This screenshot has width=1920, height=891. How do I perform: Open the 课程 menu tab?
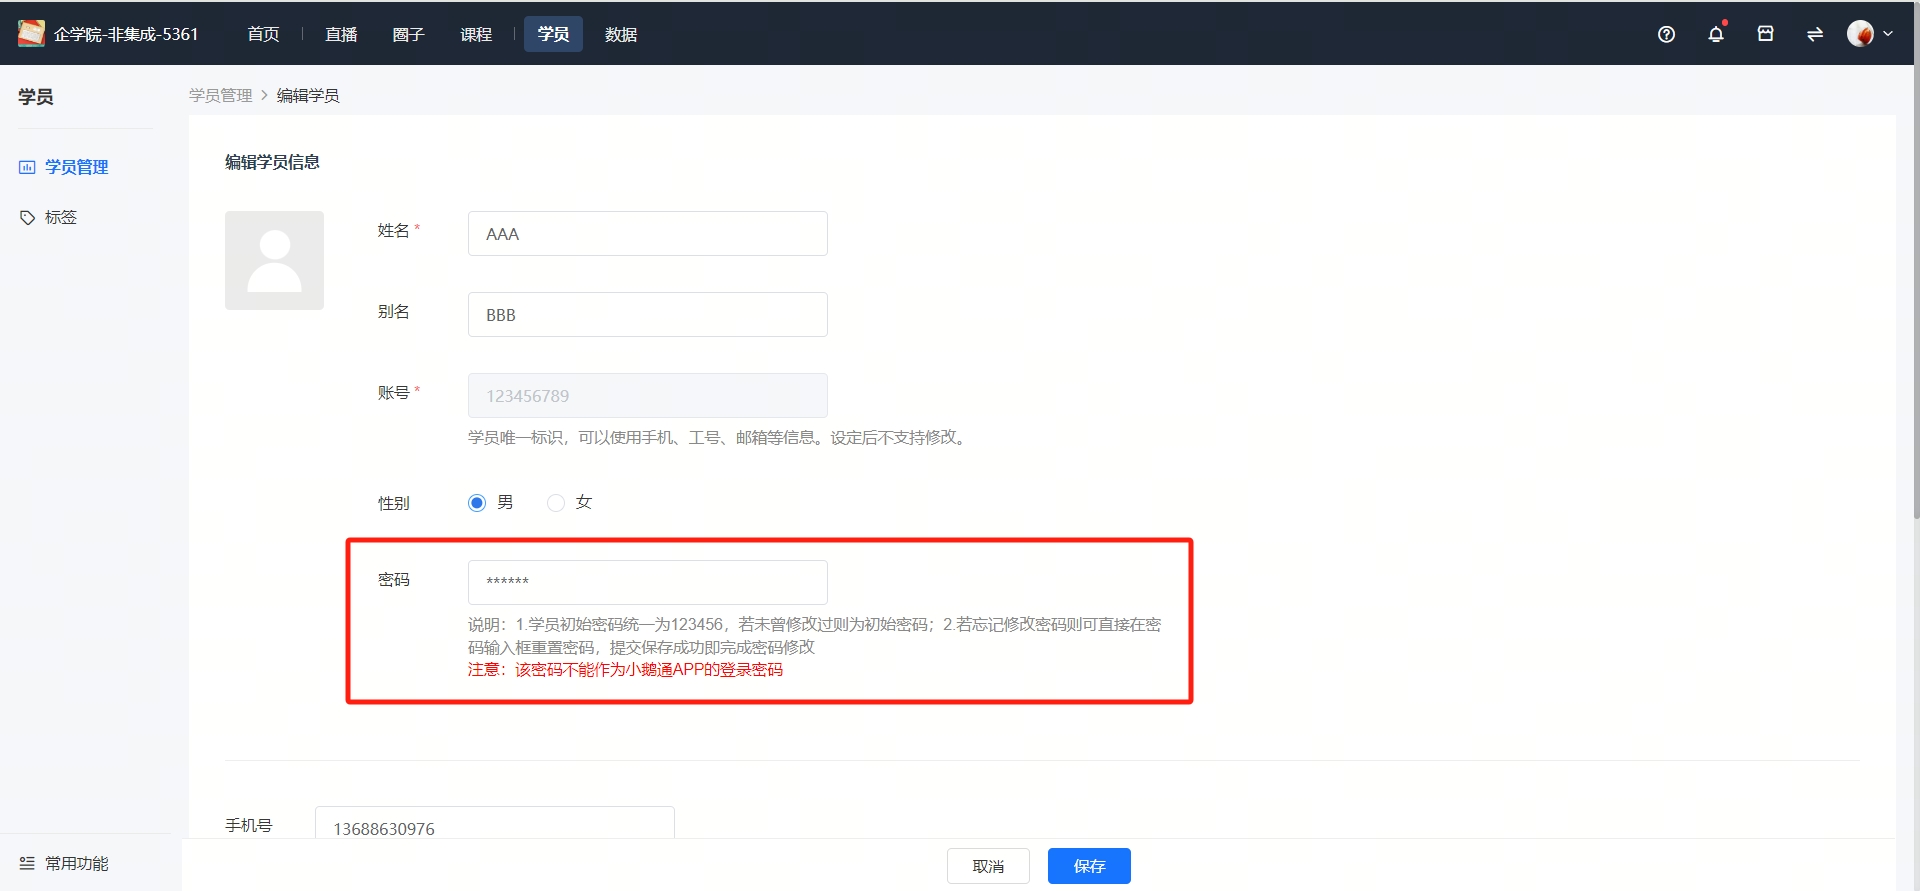point(476,34)
